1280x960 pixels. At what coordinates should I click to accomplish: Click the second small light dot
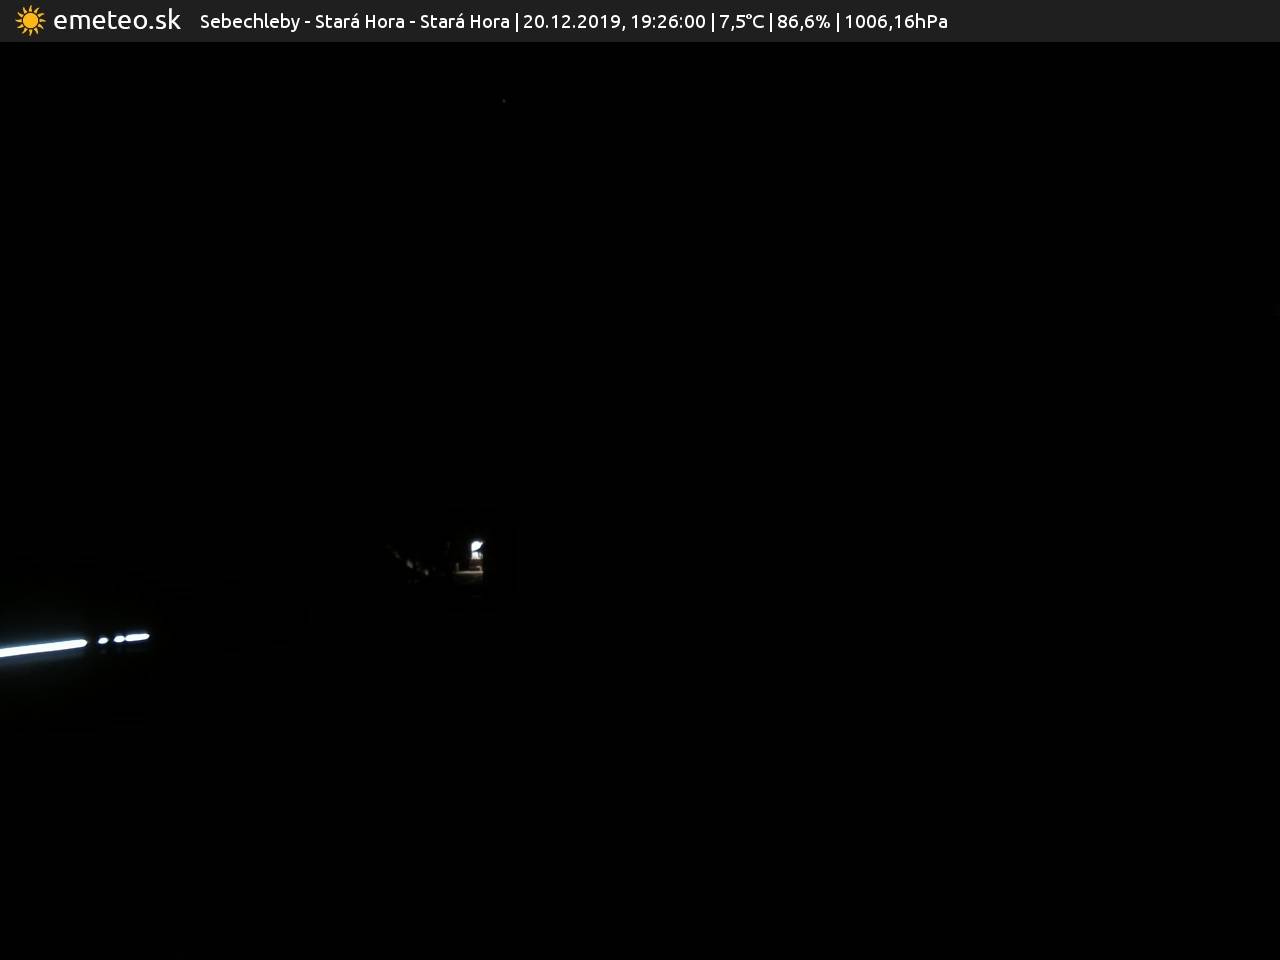(x=119, y=638)
